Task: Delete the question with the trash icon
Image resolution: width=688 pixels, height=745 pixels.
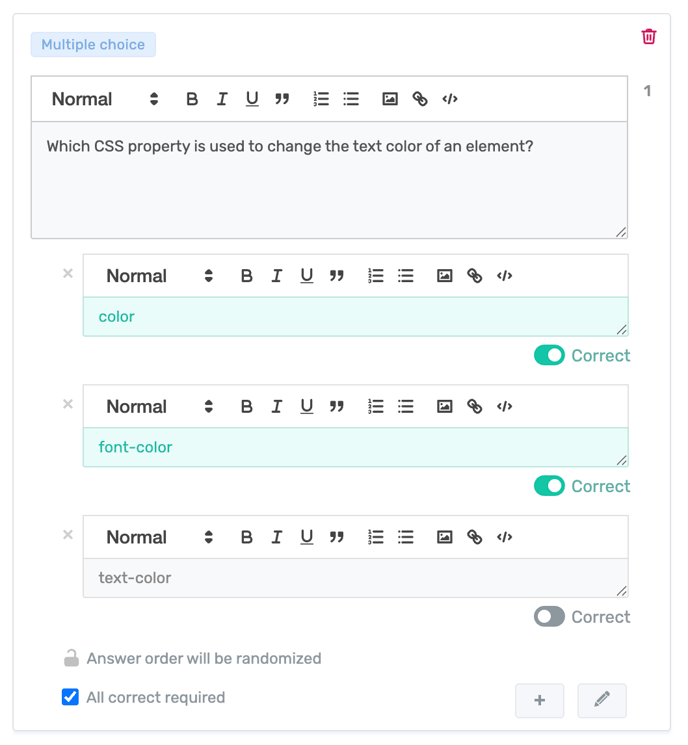Action: coord(649,37)
